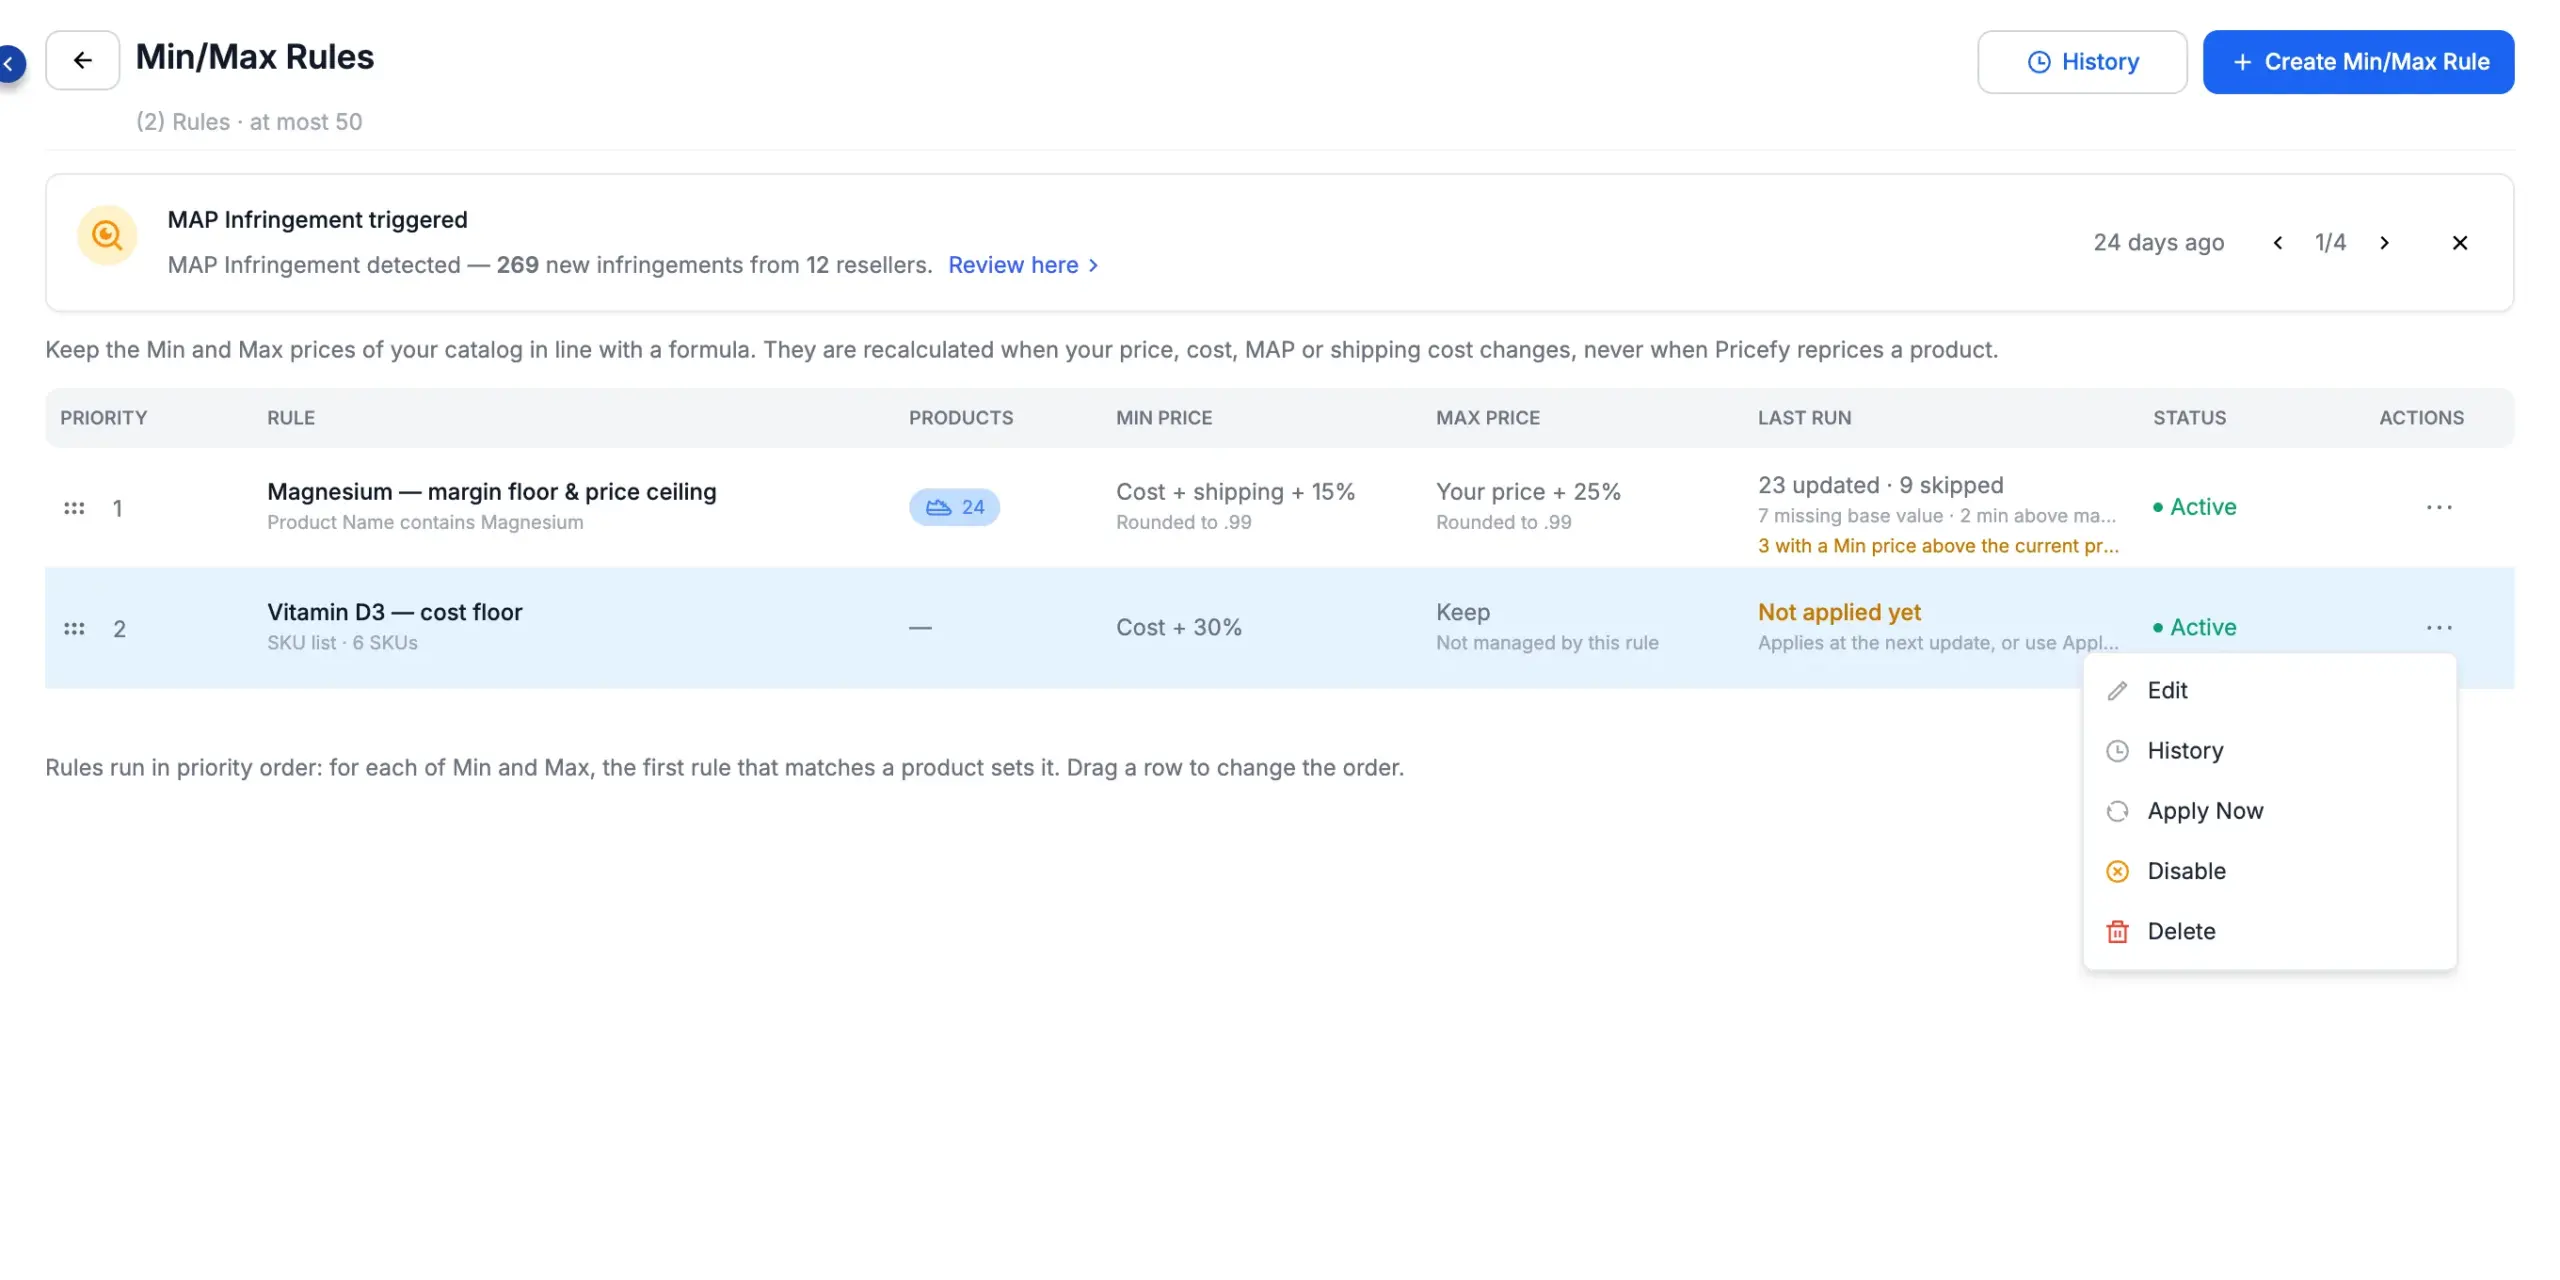The width and height of the screenshot is (2560, 1280).
Task: Click the '24 days ago' timestamp
Action: (x=2158, y=243)
